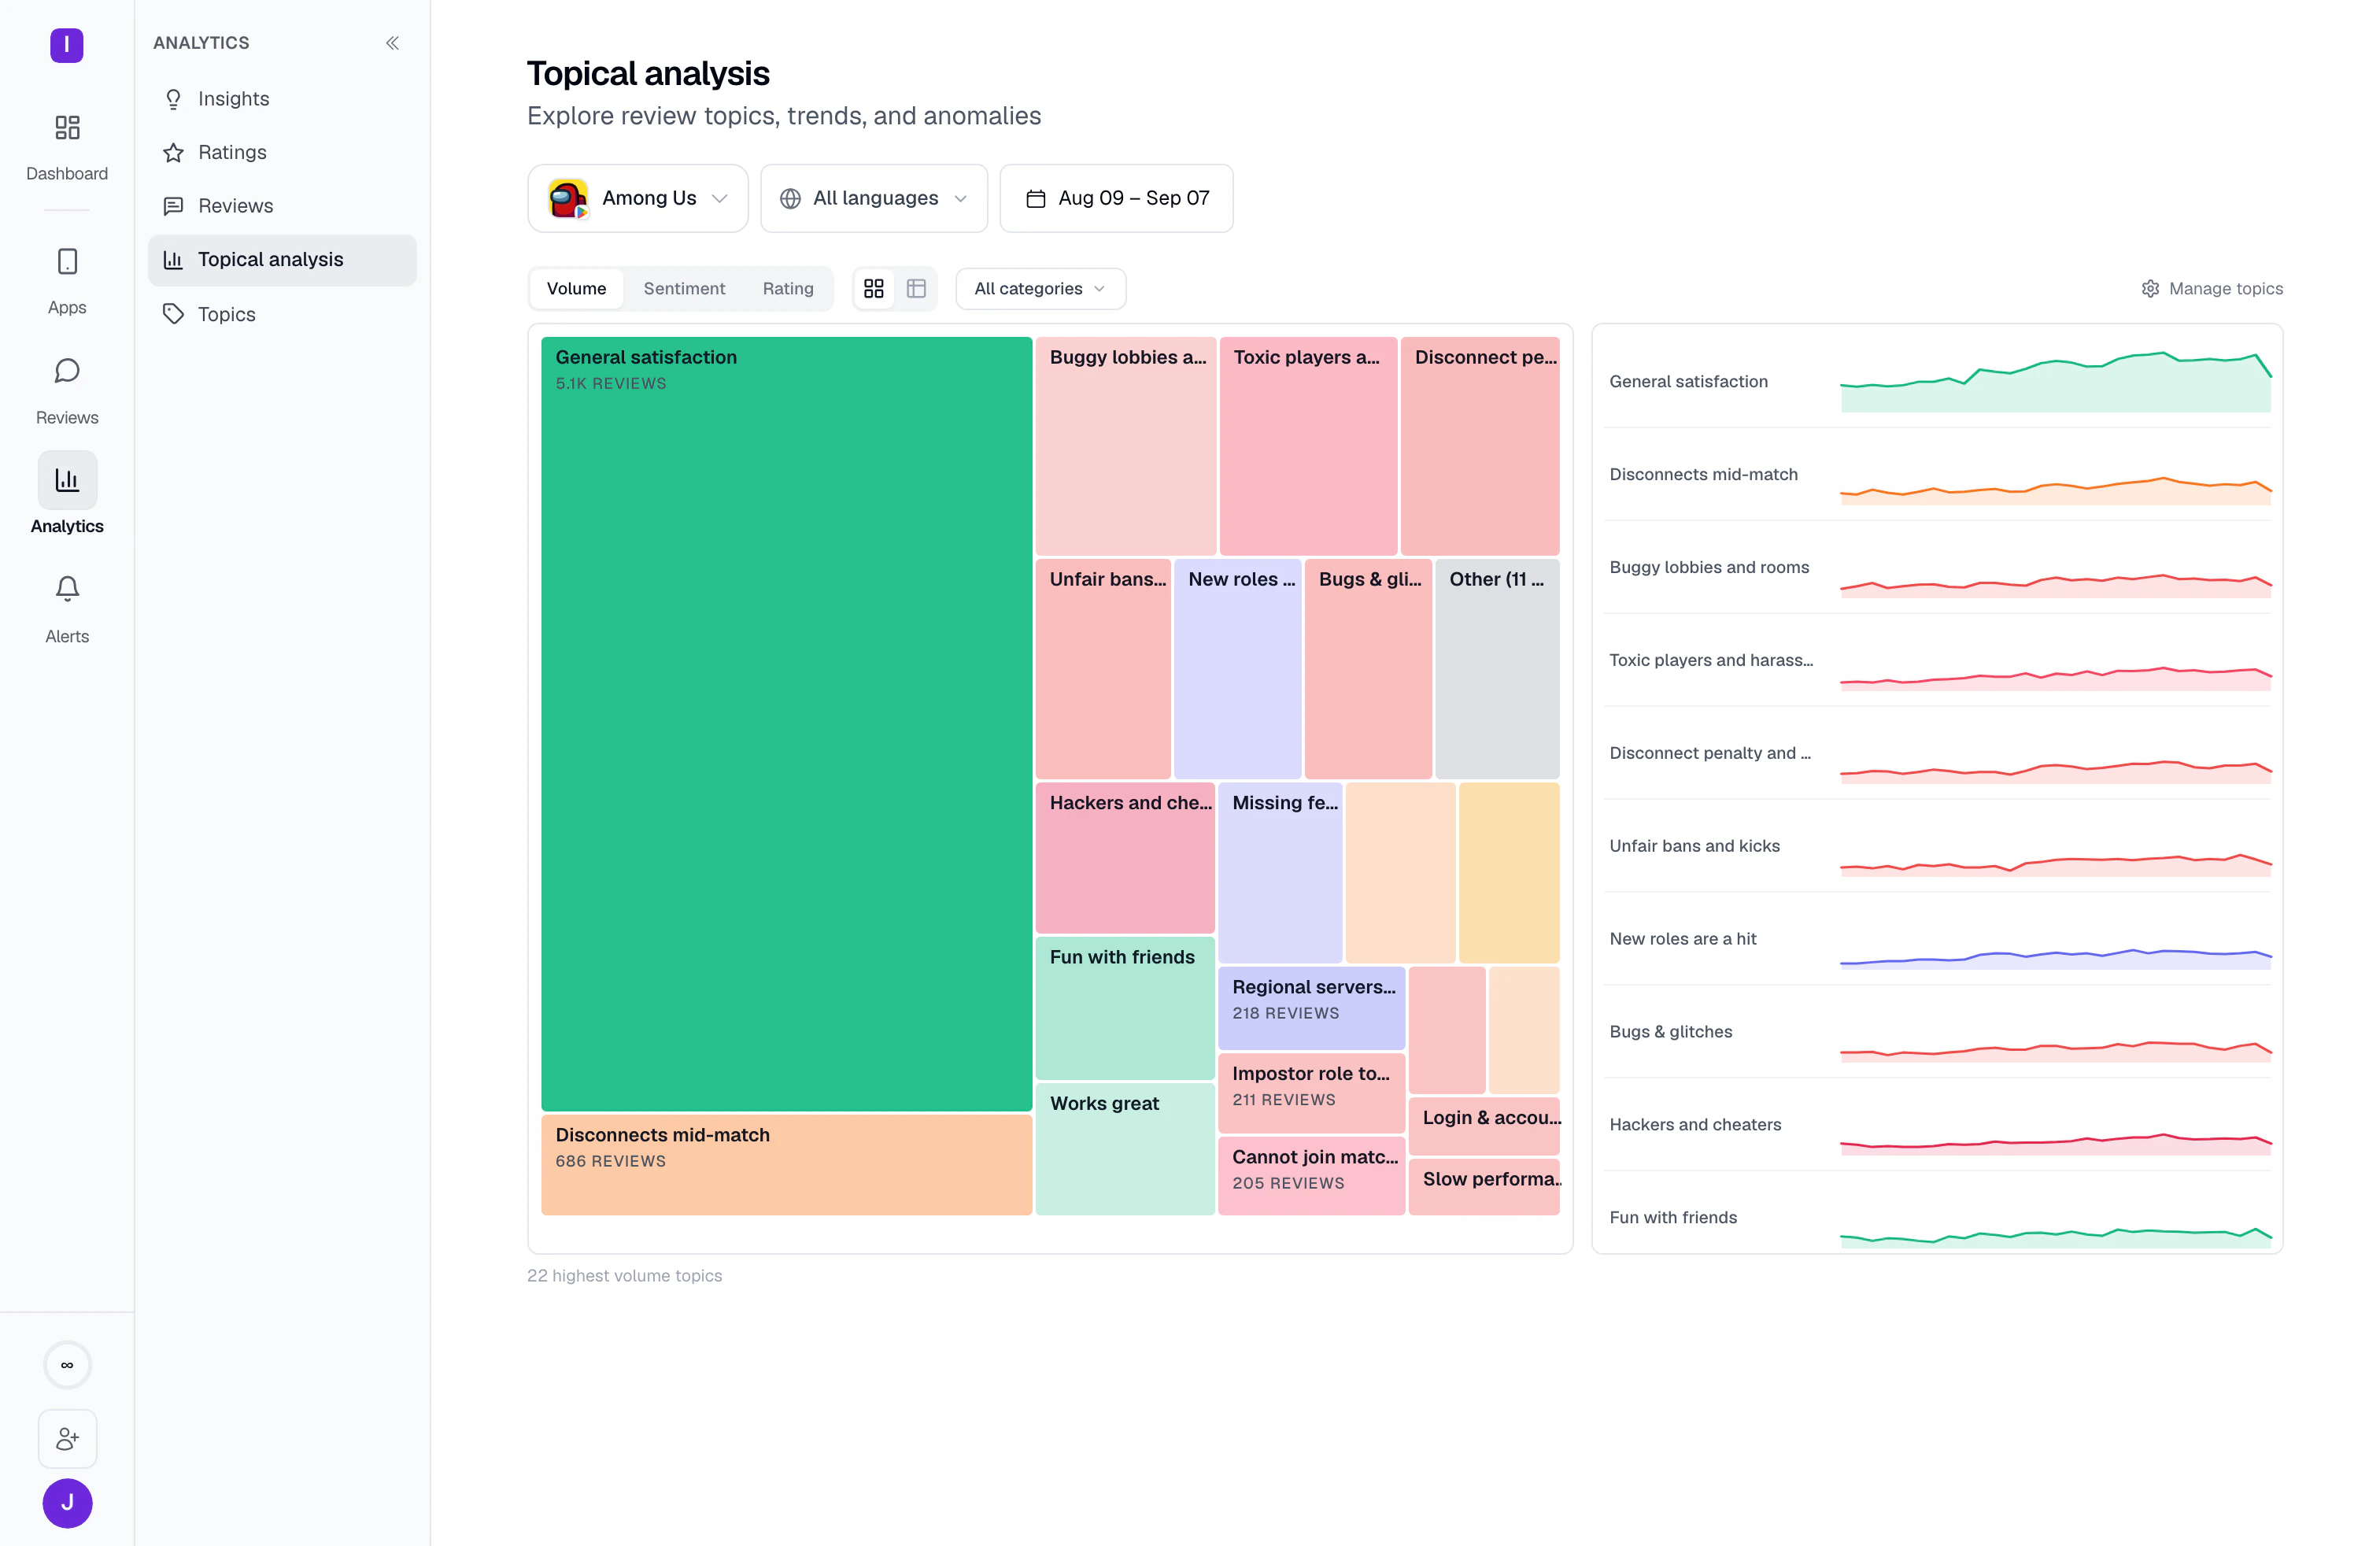This screenshot has height=1546, width=2380.
Task: Expand the All categories dropdown
Action: coord(1040,289)
